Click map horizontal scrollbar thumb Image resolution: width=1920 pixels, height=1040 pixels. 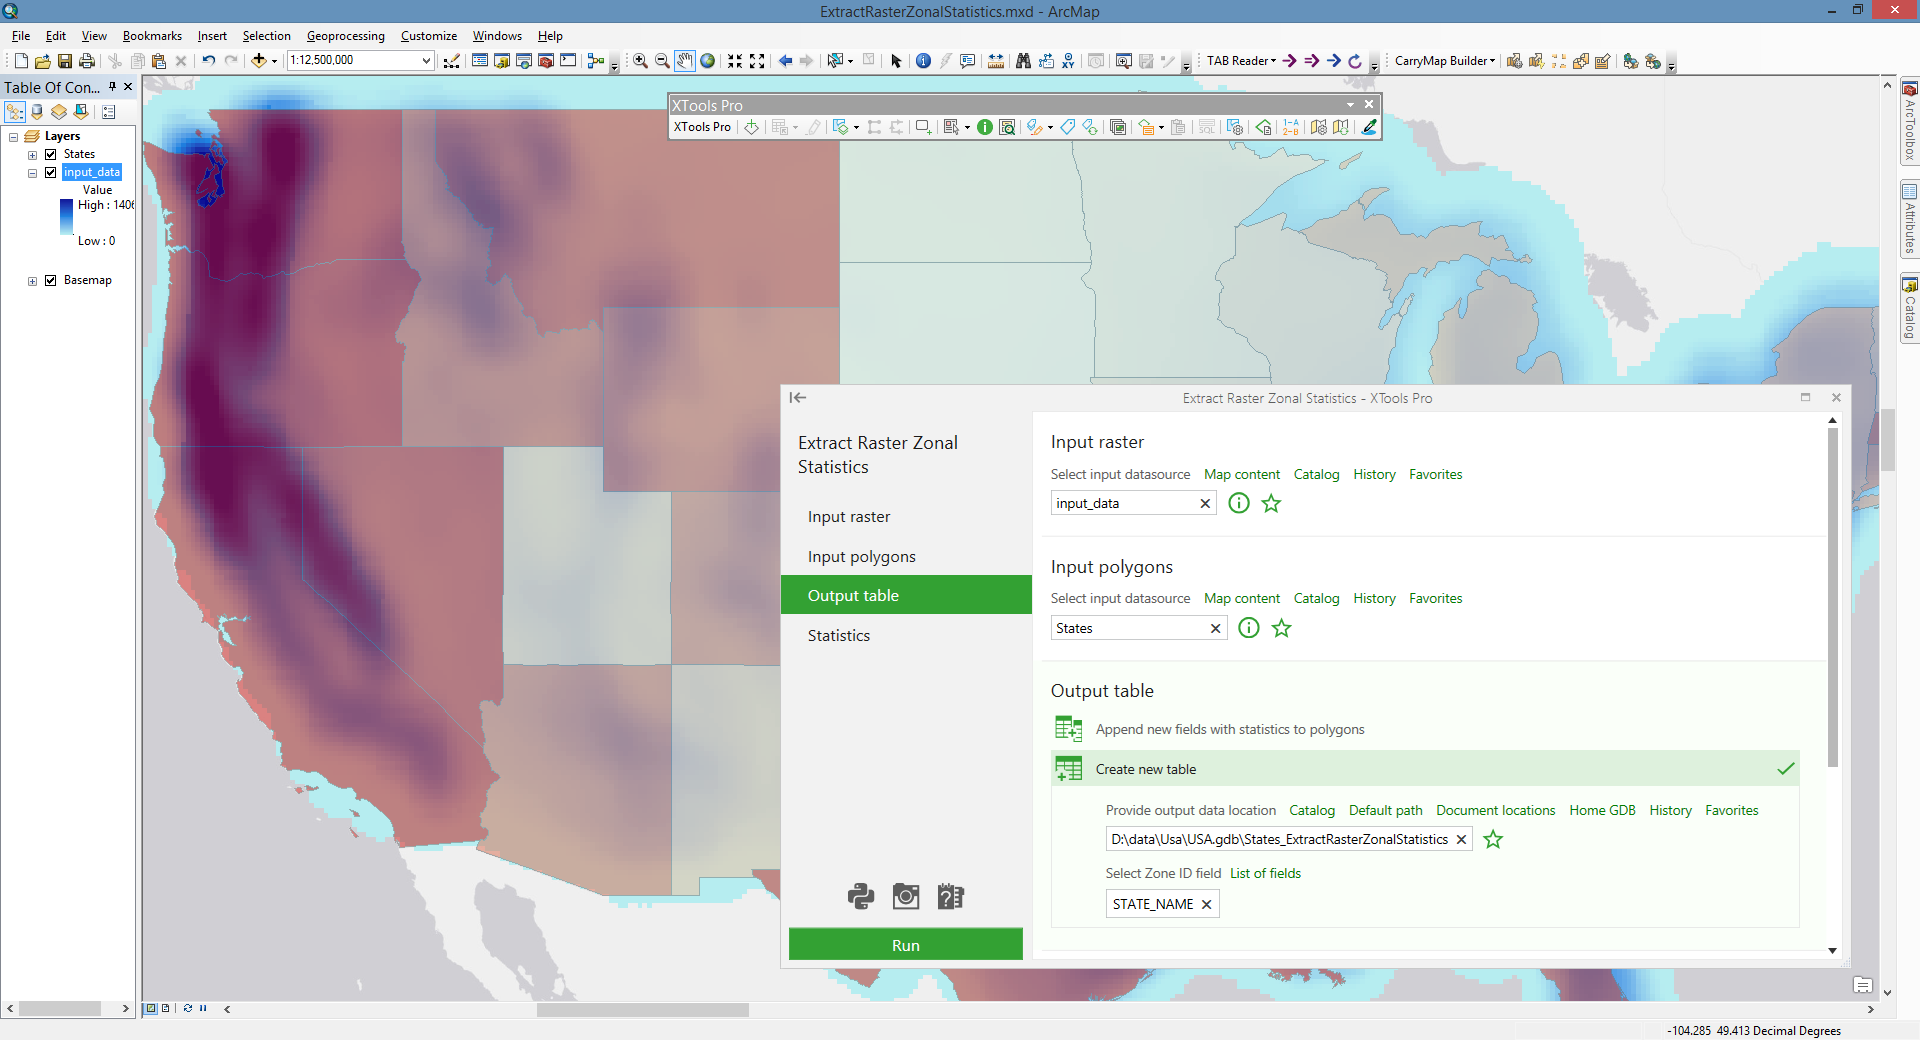(x=643, y=1010)
